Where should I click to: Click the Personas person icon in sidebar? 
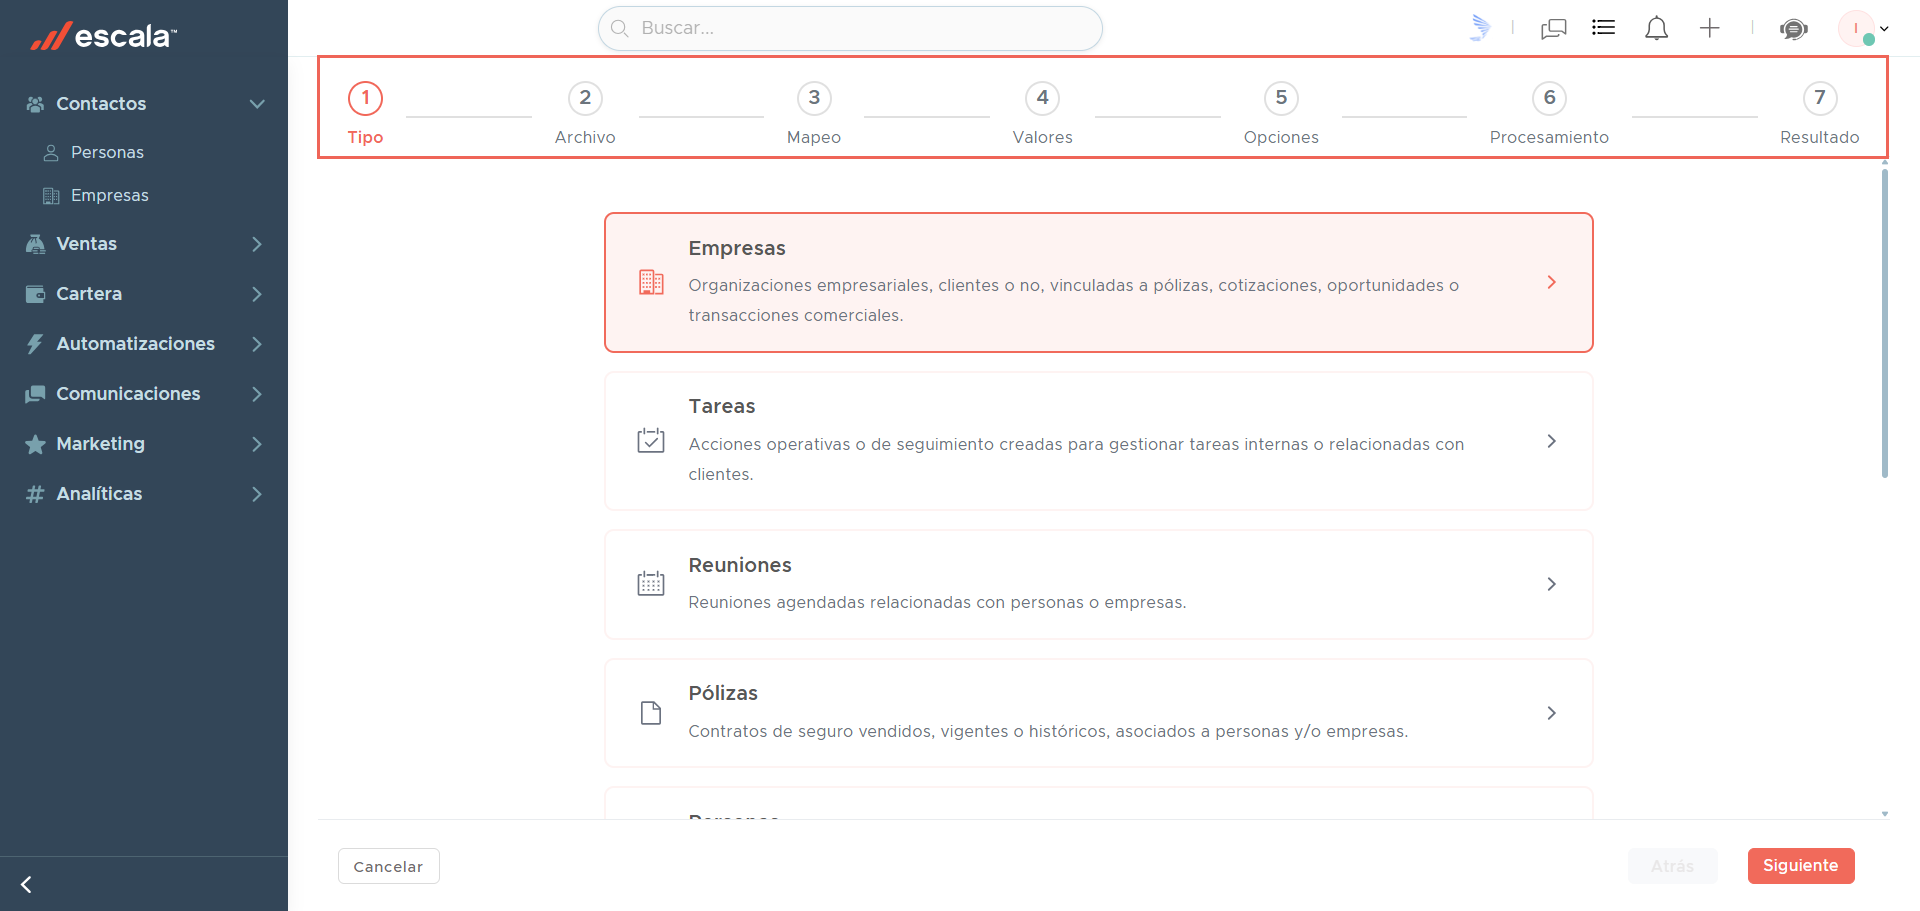[51, 153]
